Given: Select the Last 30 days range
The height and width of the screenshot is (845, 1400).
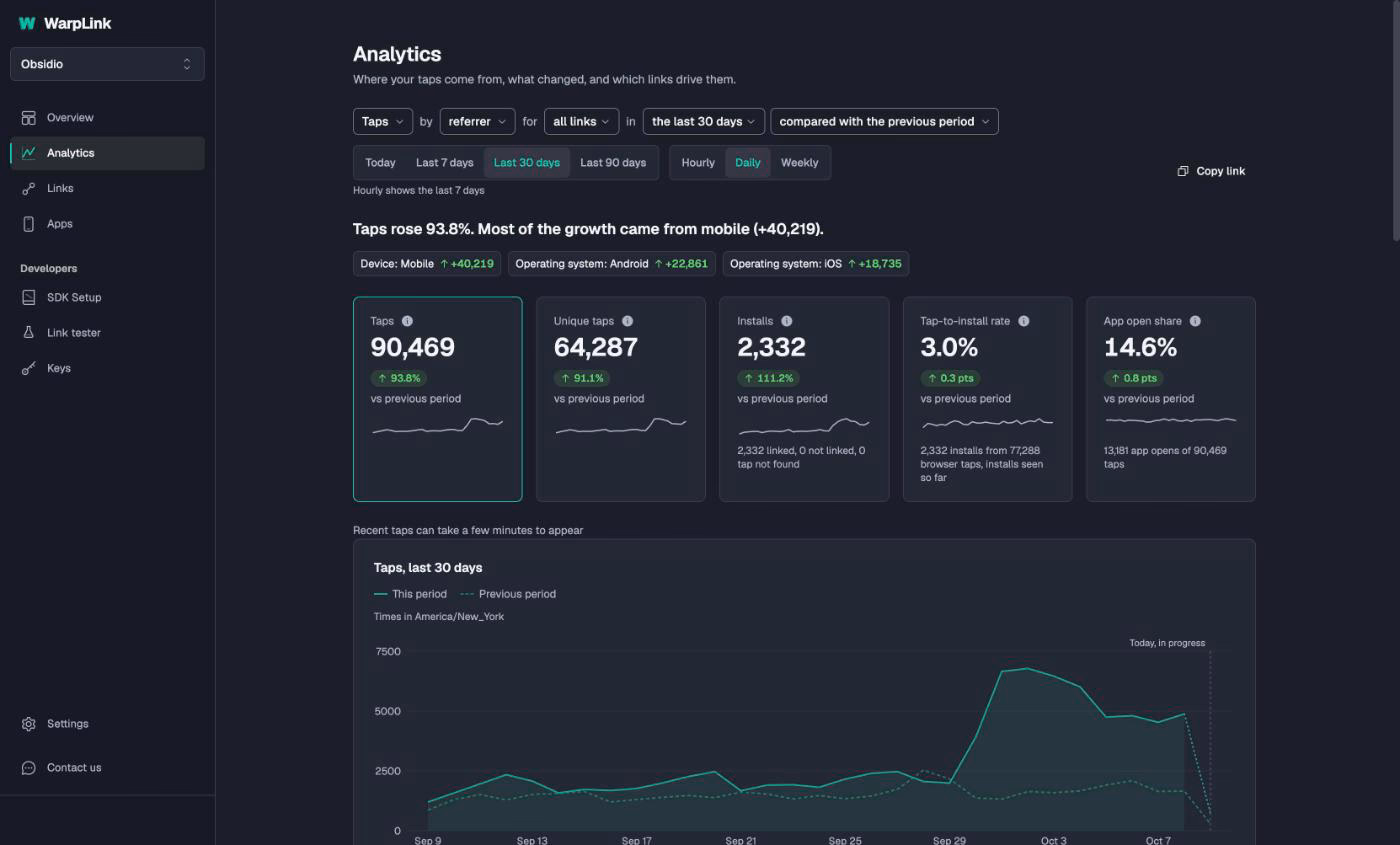Looking at the screenshot, I should [x=527, y=163].
